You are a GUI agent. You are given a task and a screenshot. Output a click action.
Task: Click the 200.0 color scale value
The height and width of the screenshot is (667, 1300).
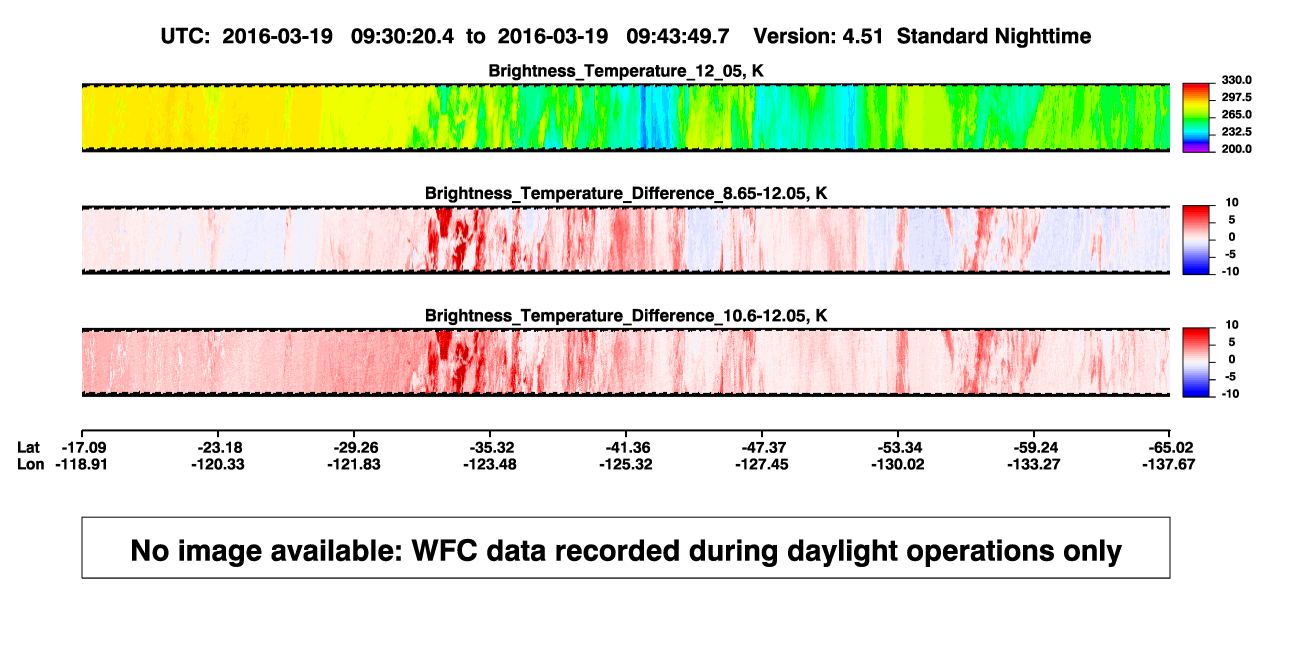[x=1236, y=148]
